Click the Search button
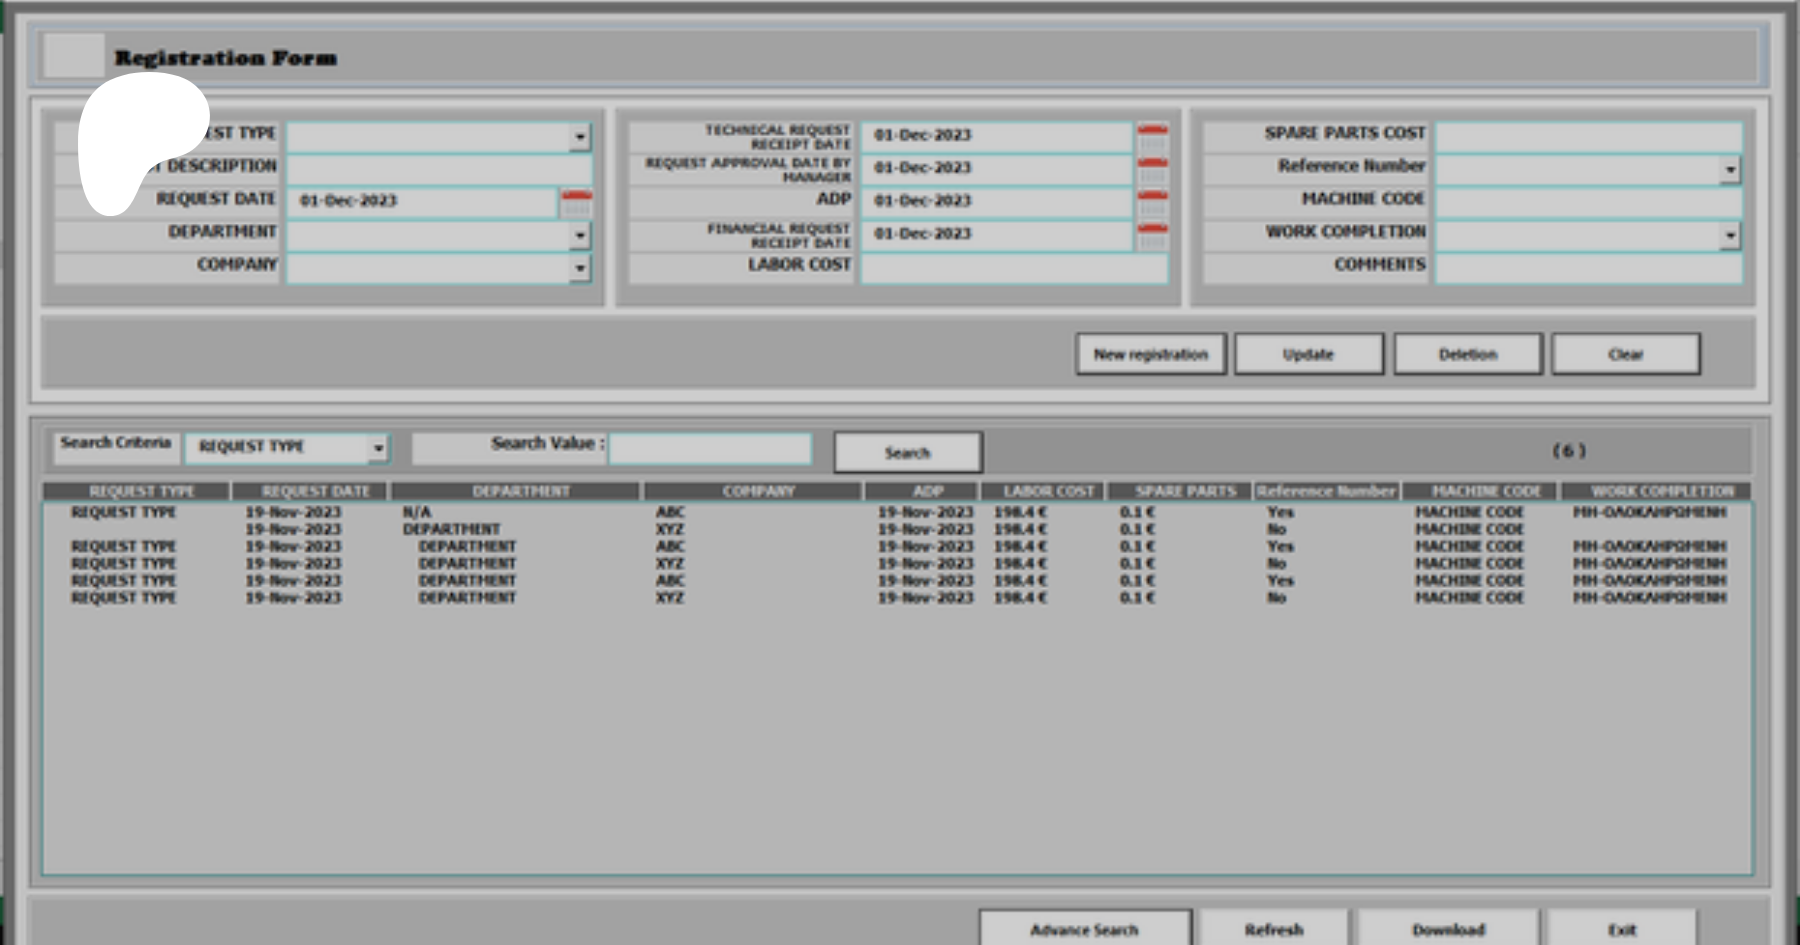Viewport: 1800px width, 945px height. [907, 453]
